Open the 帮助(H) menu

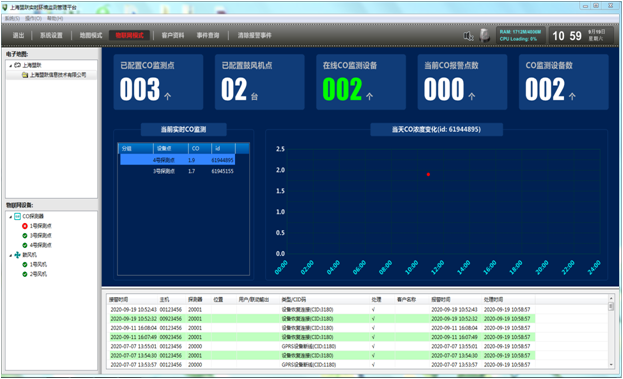pos(55,18)
